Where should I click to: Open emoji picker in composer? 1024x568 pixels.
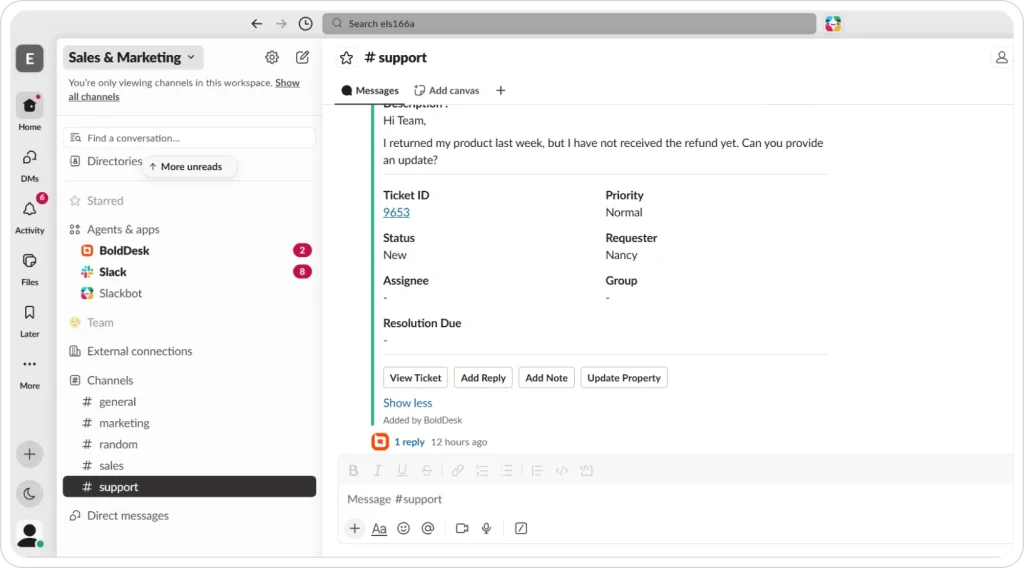(x=404, y=528)
